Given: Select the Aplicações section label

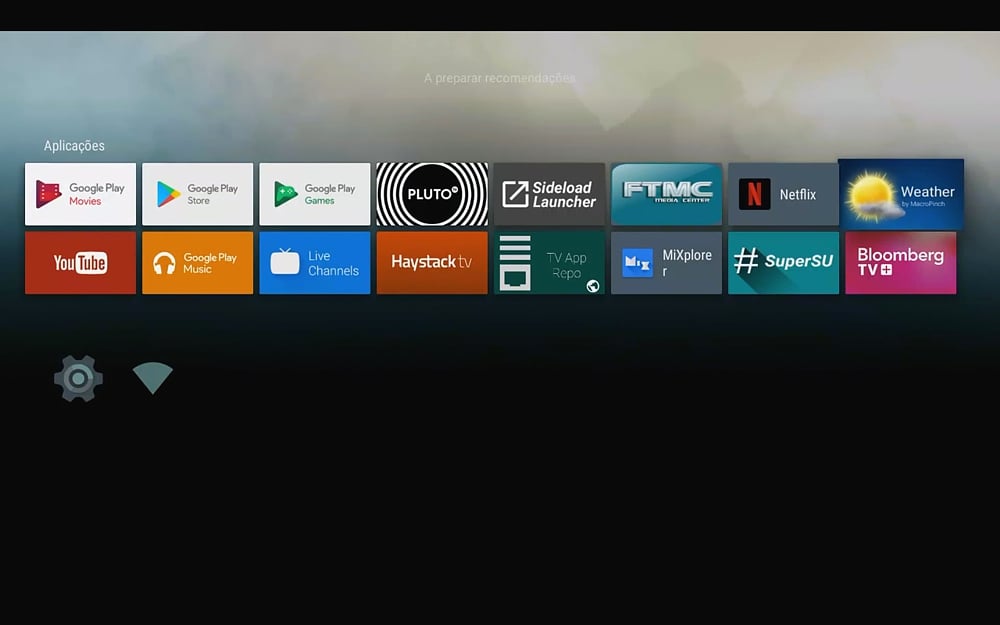Looking at the screenshot, I should tap(74, 145).
